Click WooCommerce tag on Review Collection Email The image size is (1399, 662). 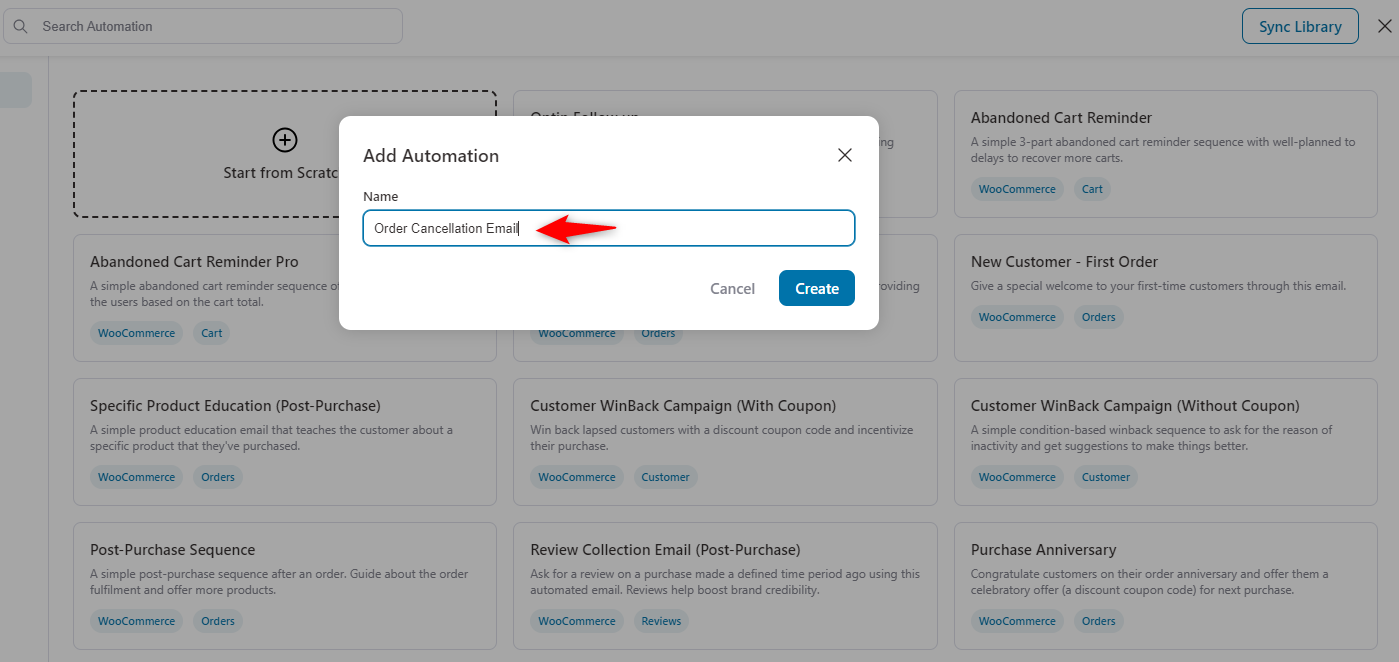click(x=577, y=621)
